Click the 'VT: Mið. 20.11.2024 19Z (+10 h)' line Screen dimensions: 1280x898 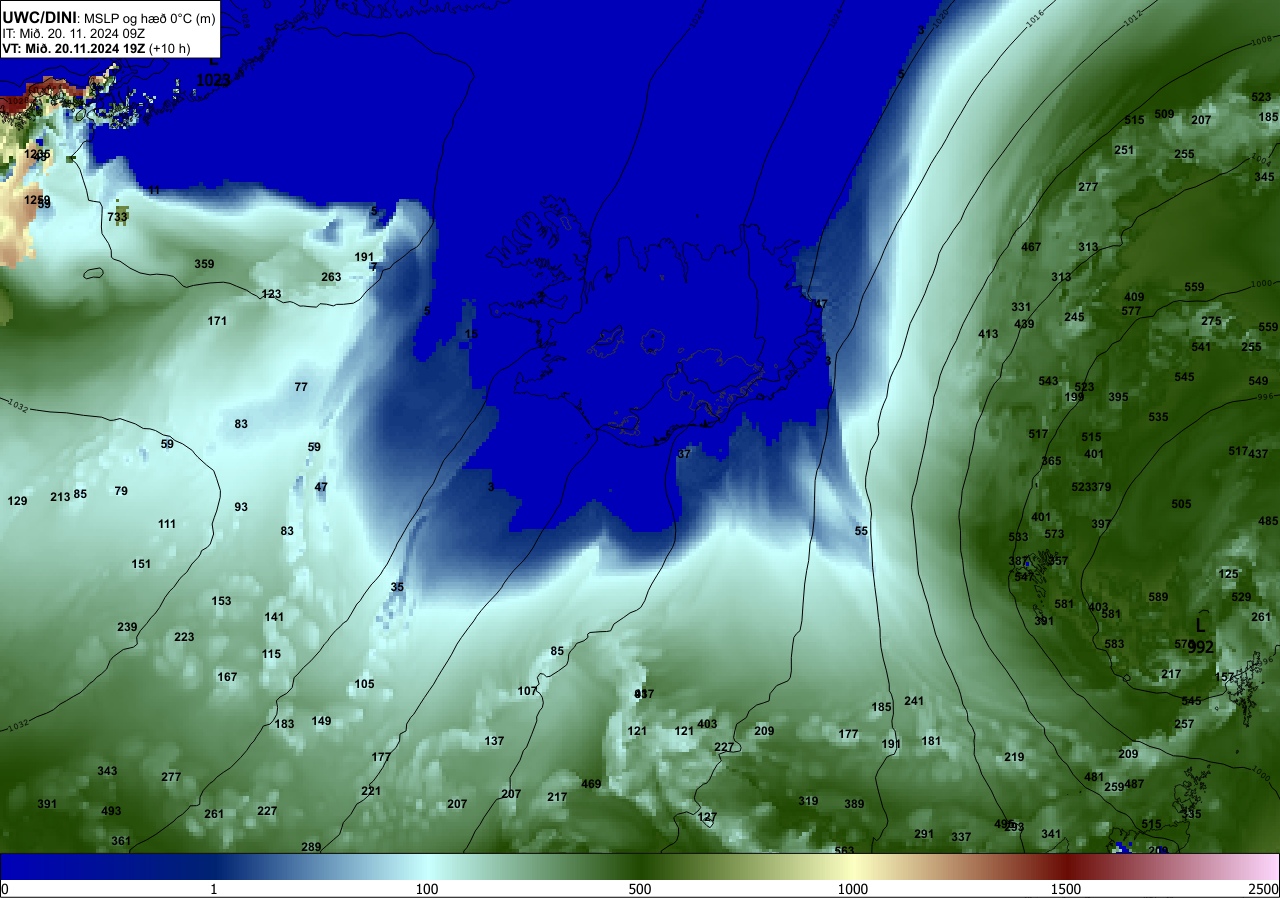tap(95, 48)
